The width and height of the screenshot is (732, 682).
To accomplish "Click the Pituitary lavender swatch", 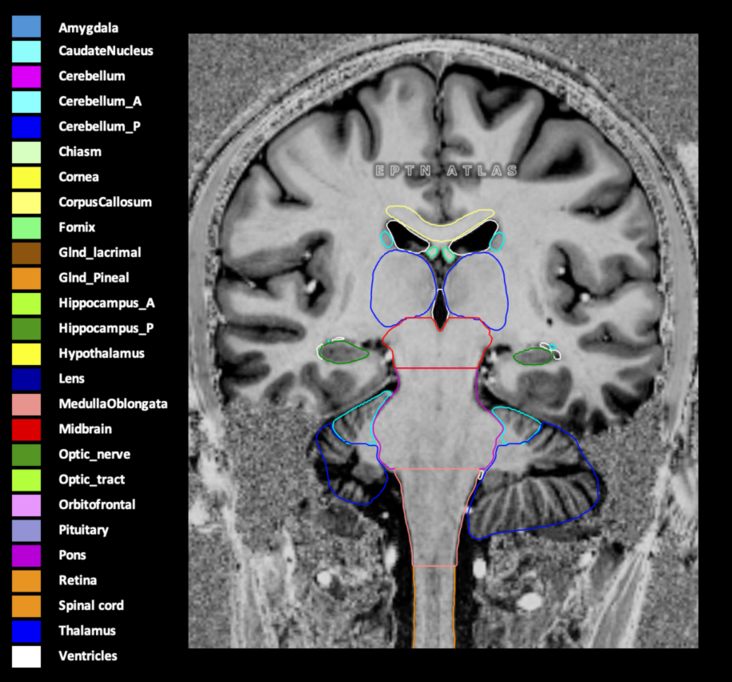I will click(26, 530).
